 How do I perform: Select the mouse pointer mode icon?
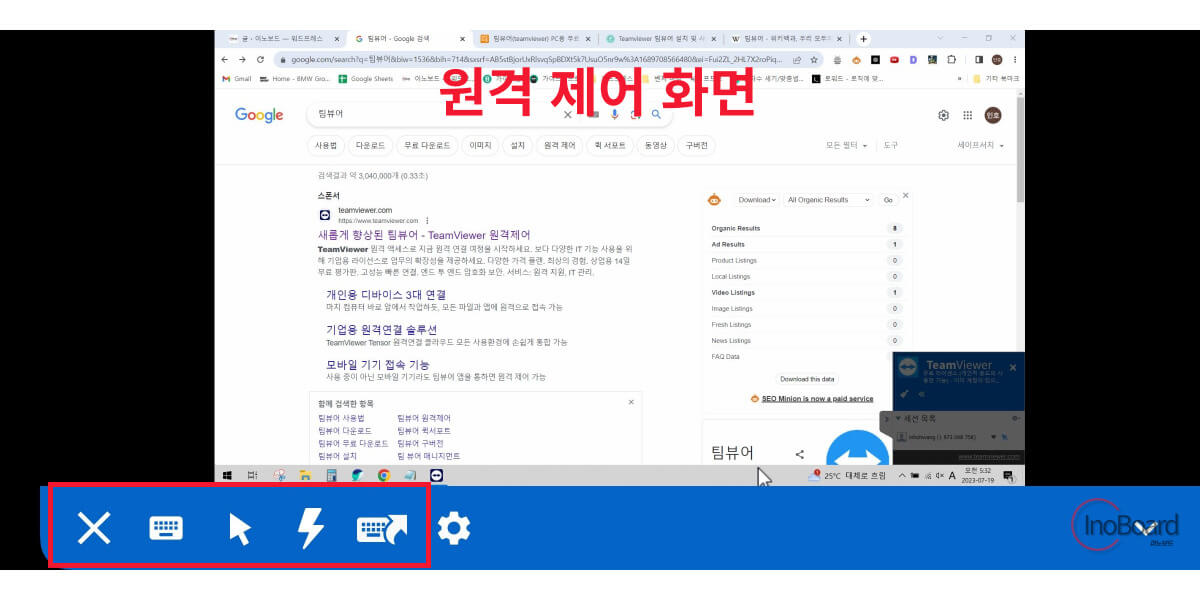point(240,528)
